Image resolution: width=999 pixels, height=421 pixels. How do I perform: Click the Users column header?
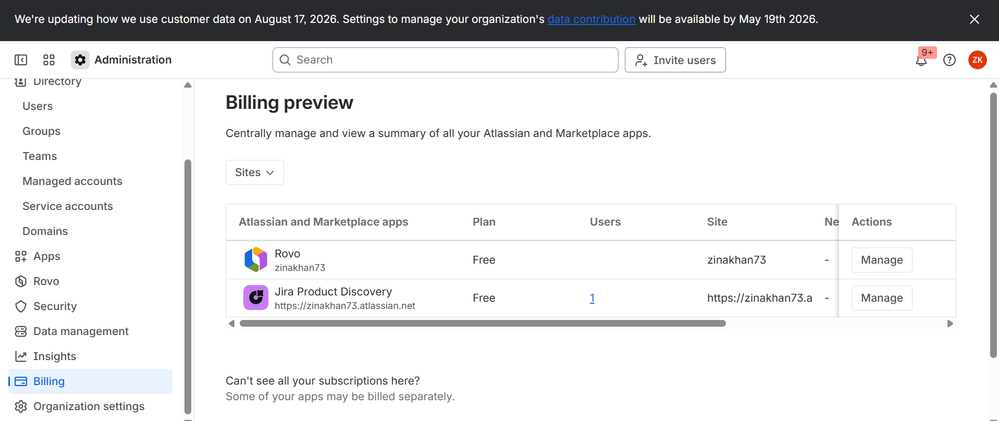click(x=605, y=222)
